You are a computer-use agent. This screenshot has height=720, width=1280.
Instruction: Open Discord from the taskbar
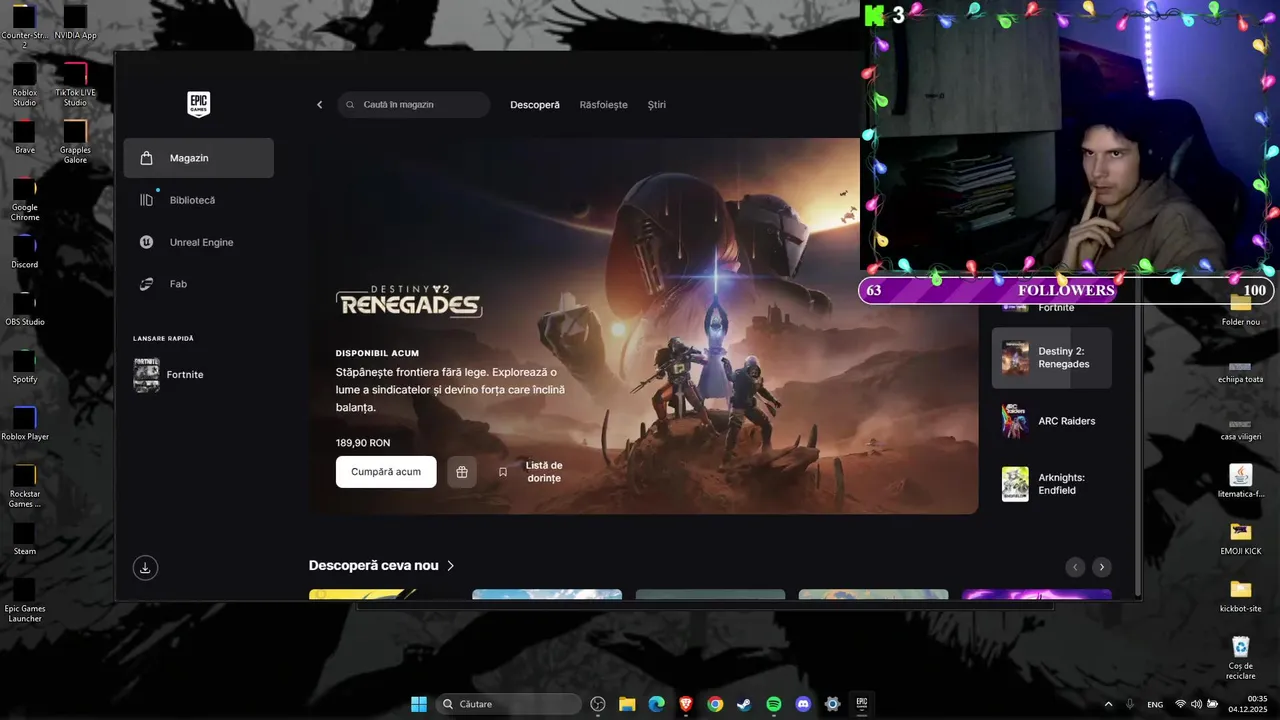tap(803, 704)
